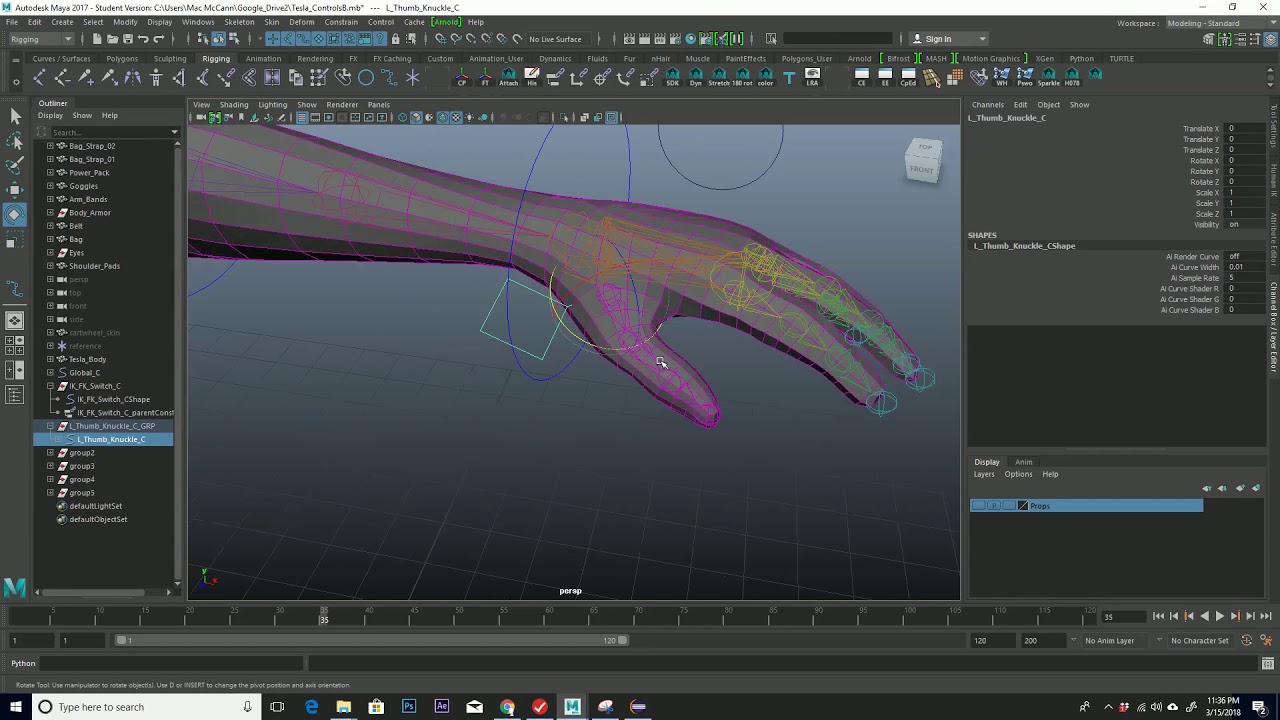Open viewport Shading menu

coord(234,105)
